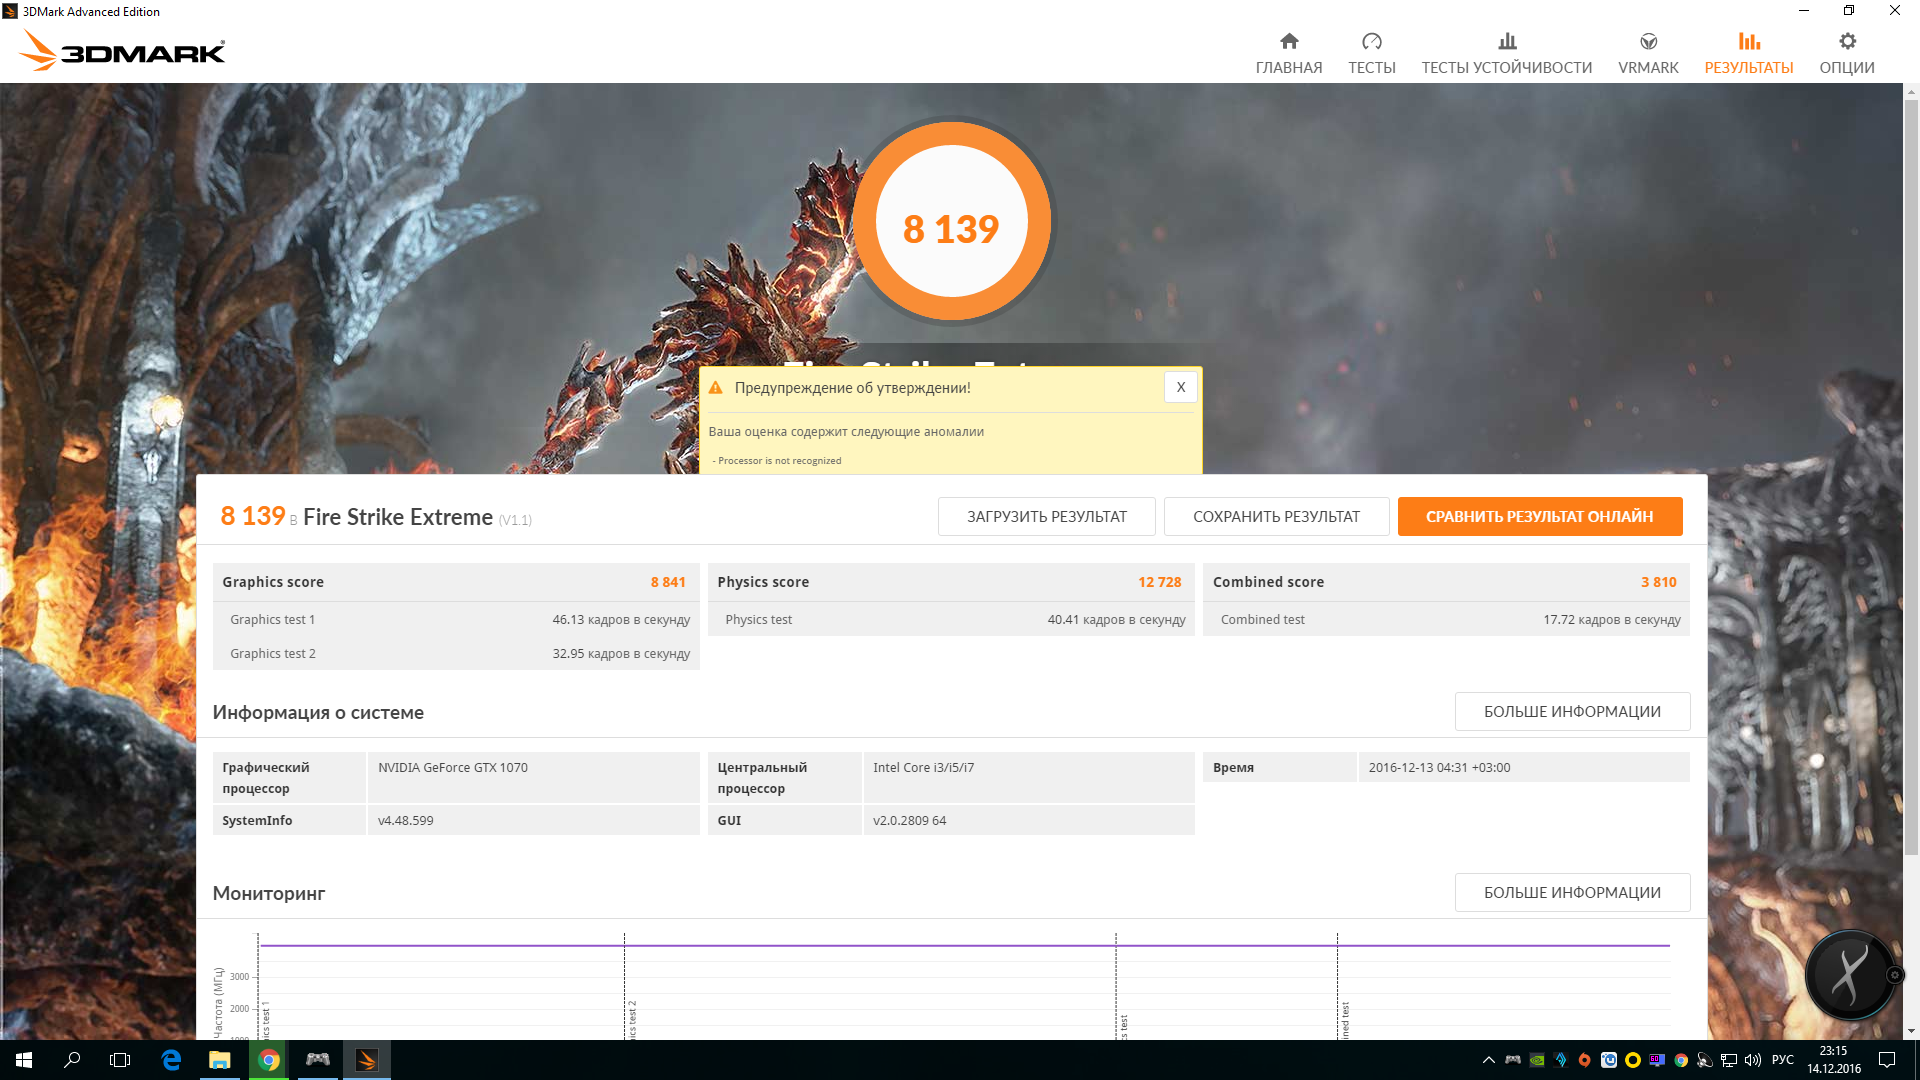Open БОЛЬШЕ ИНФОРМАЦИИ for system info
The width and height of the screenshot is (1920, 1080).
click(x=1571, y=711)
